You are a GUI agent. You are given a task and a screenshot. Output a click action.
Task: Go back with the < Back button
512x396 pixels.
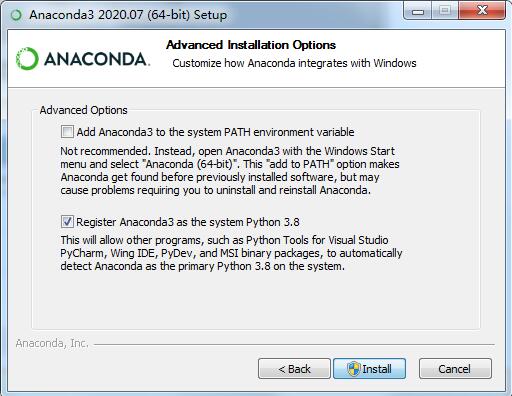tap(294, 369)
